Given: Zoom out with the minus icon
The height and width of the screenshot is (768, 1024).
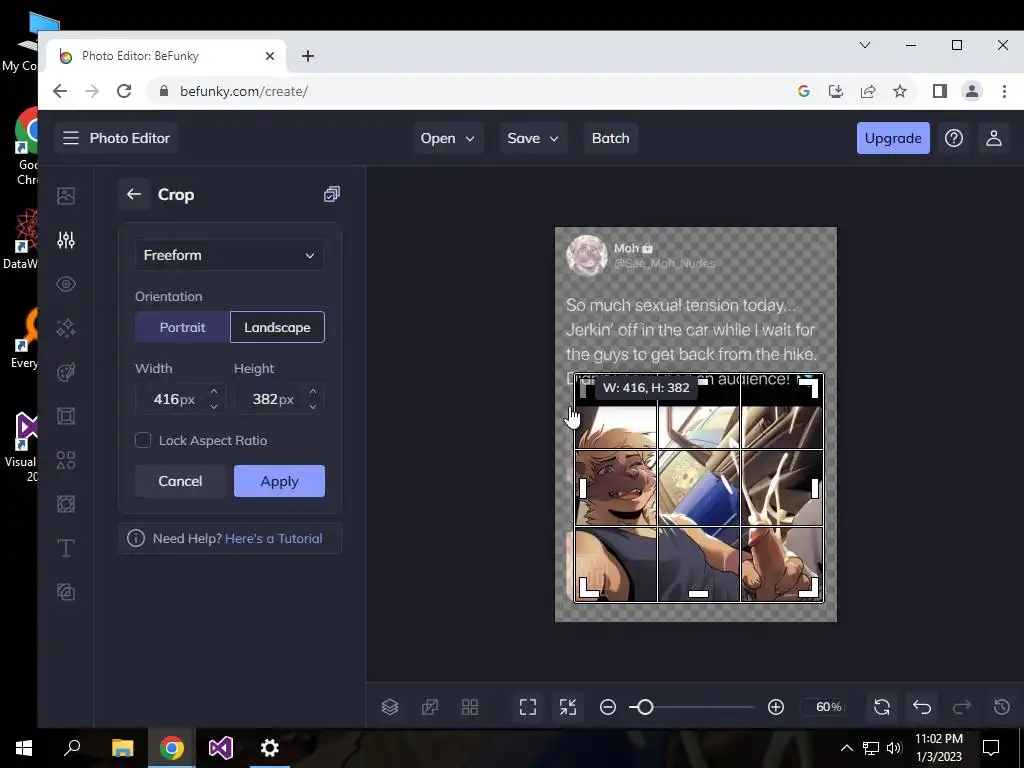Looking at the screenshot, I should click(608, 707).
